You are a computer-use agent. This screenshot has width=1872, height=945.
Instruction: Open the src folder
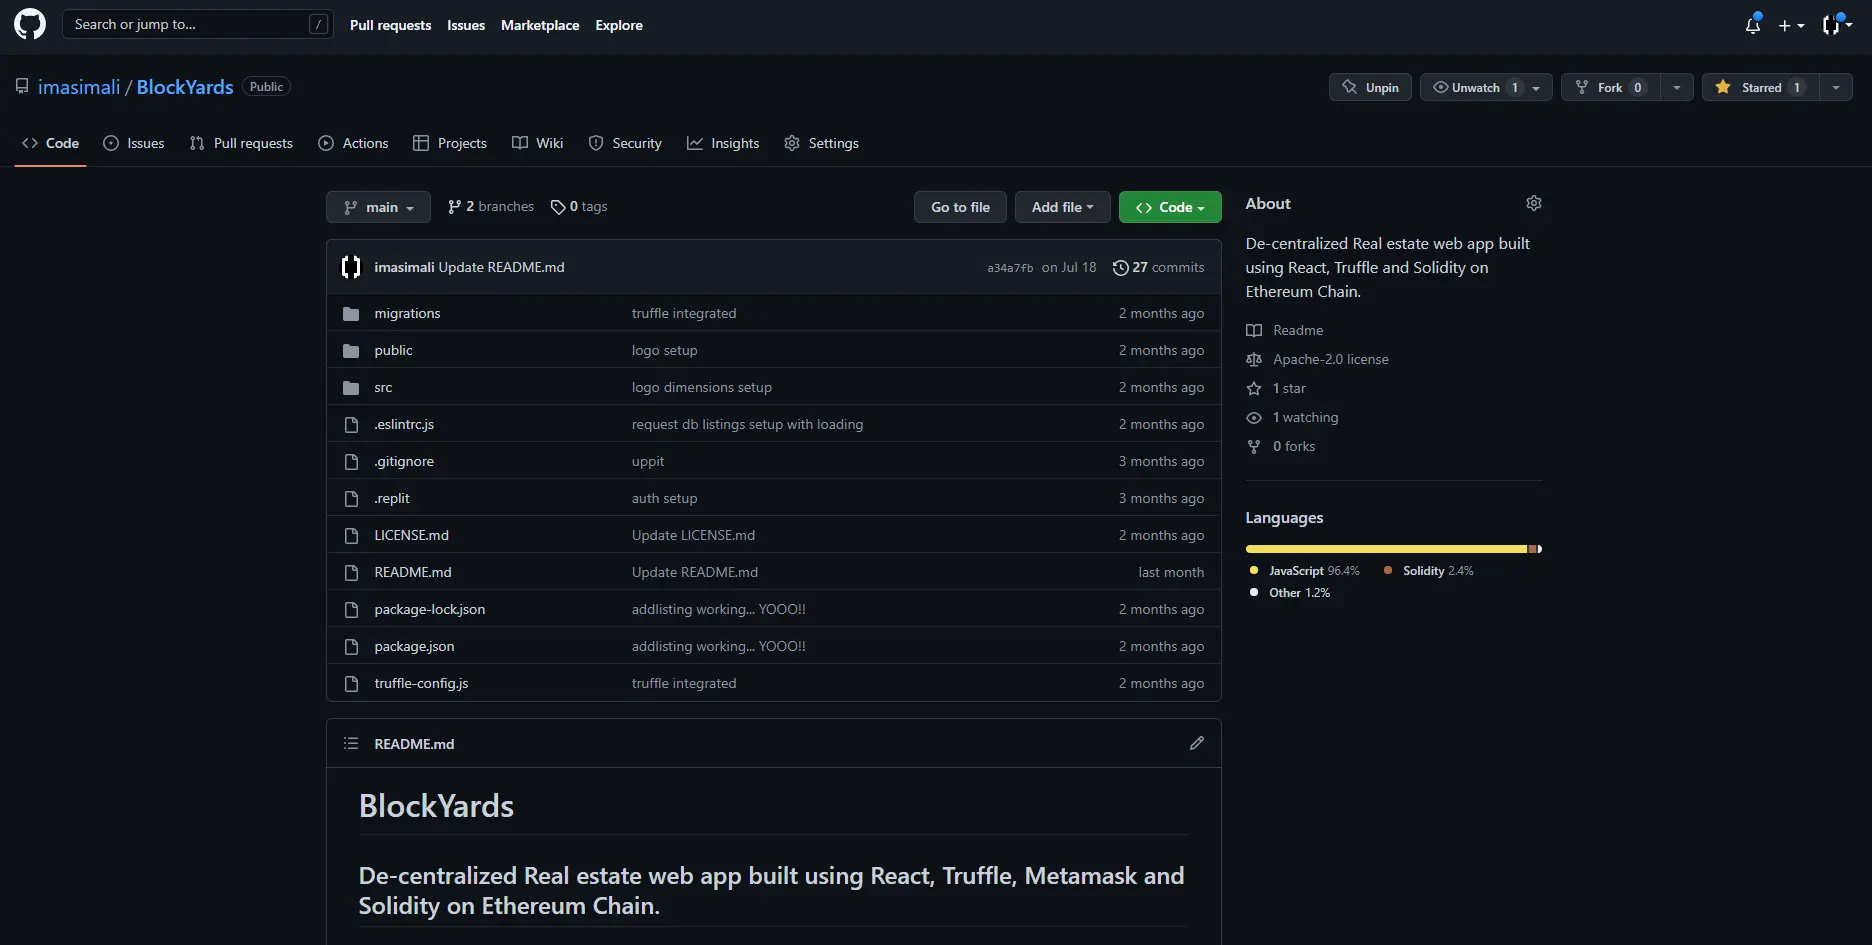(x=383, y=387)
